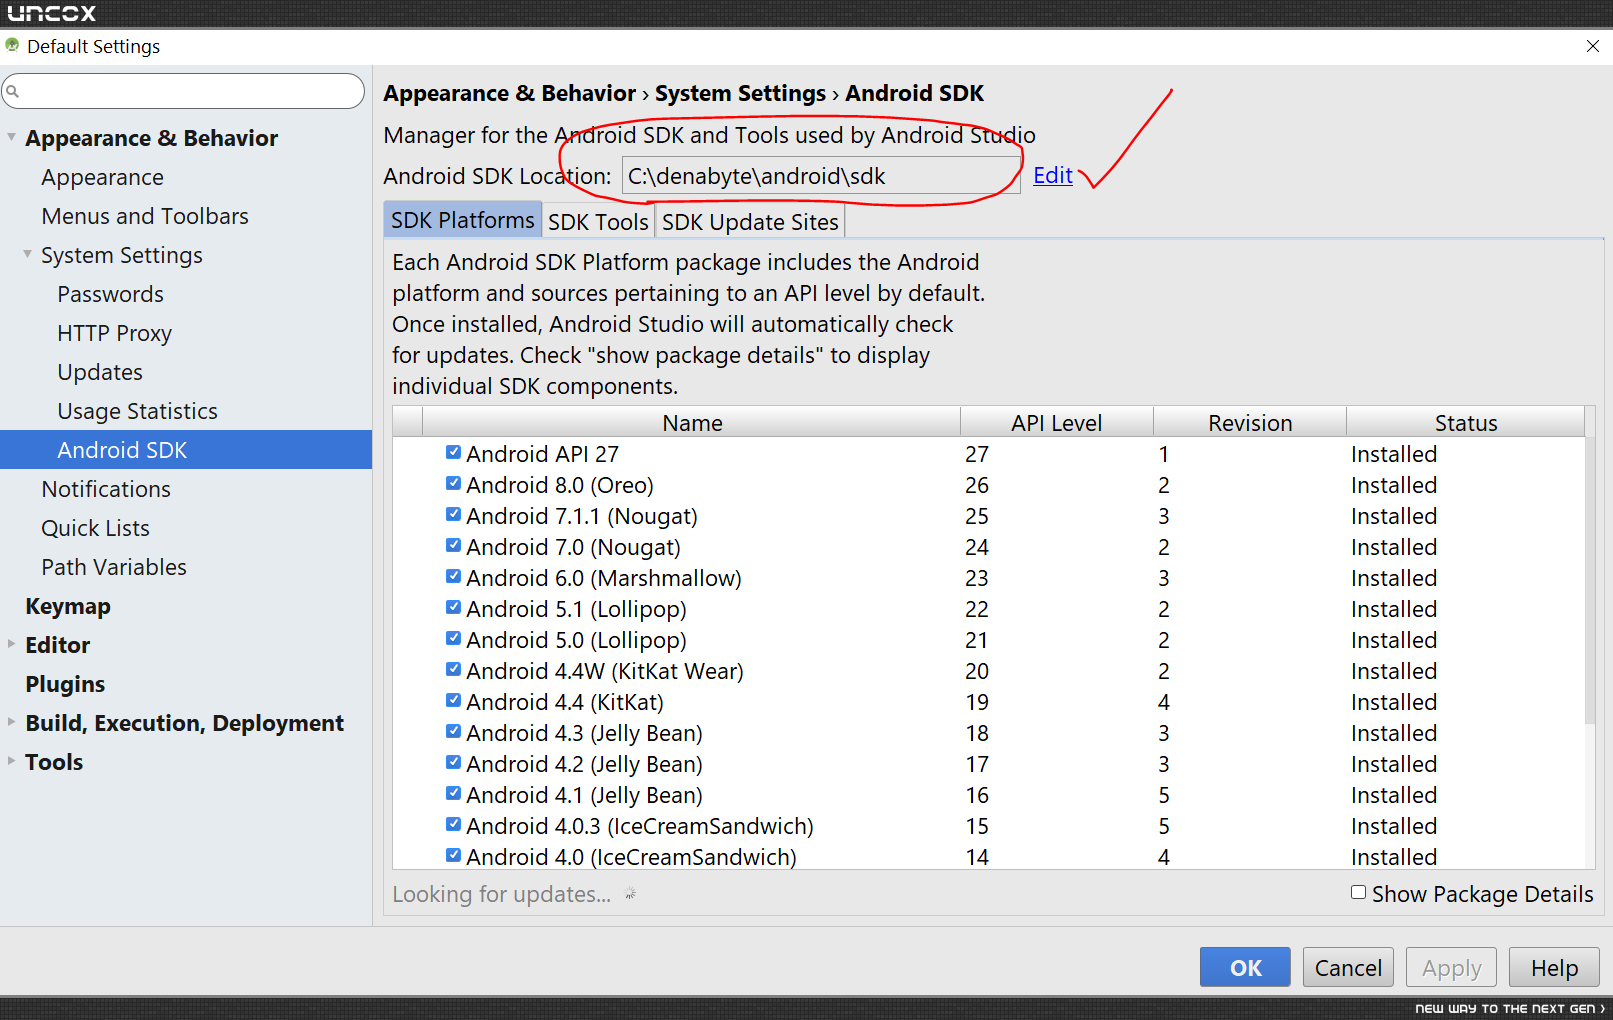The height and width of the screenshot is (1020, 1613).
Task: Collapse the System Settings tree arrow
Action: click(x=28, y=254)
